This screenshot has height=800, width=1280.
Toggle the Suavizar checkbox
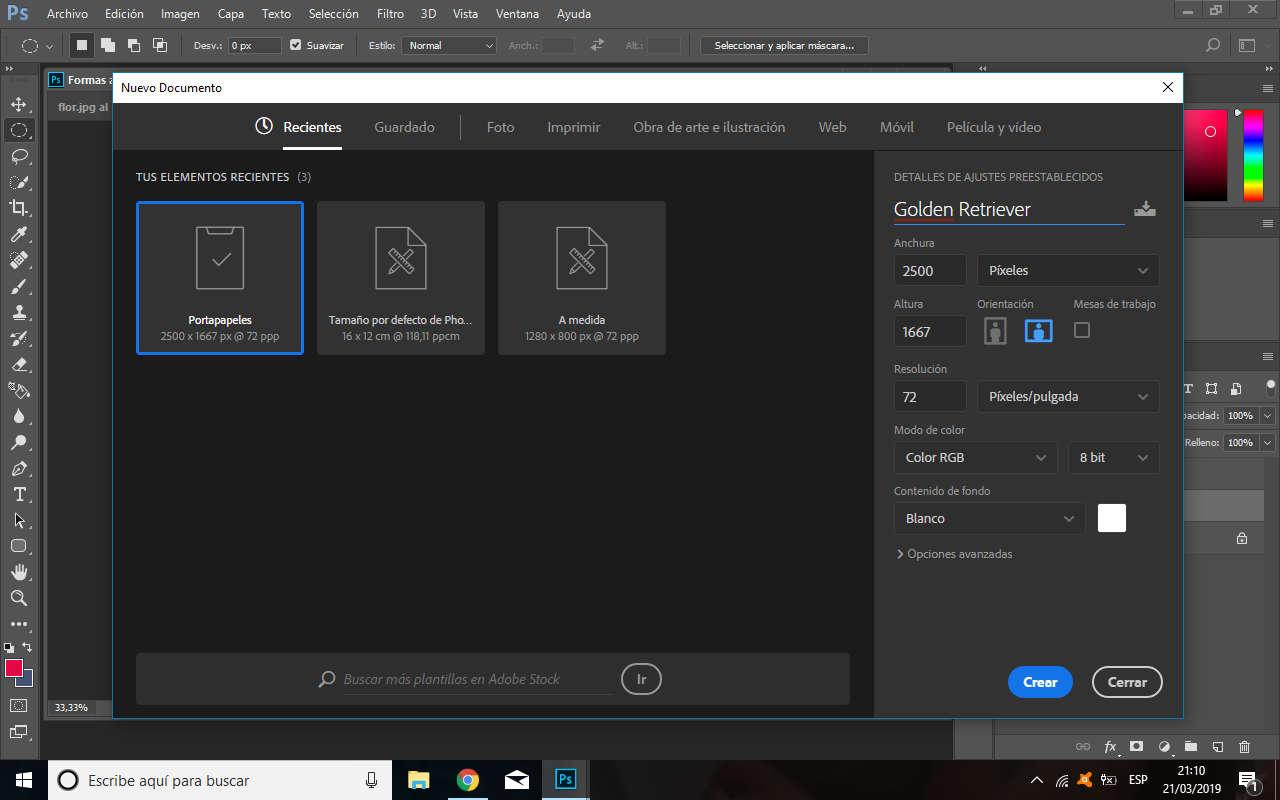coord(295,45)
